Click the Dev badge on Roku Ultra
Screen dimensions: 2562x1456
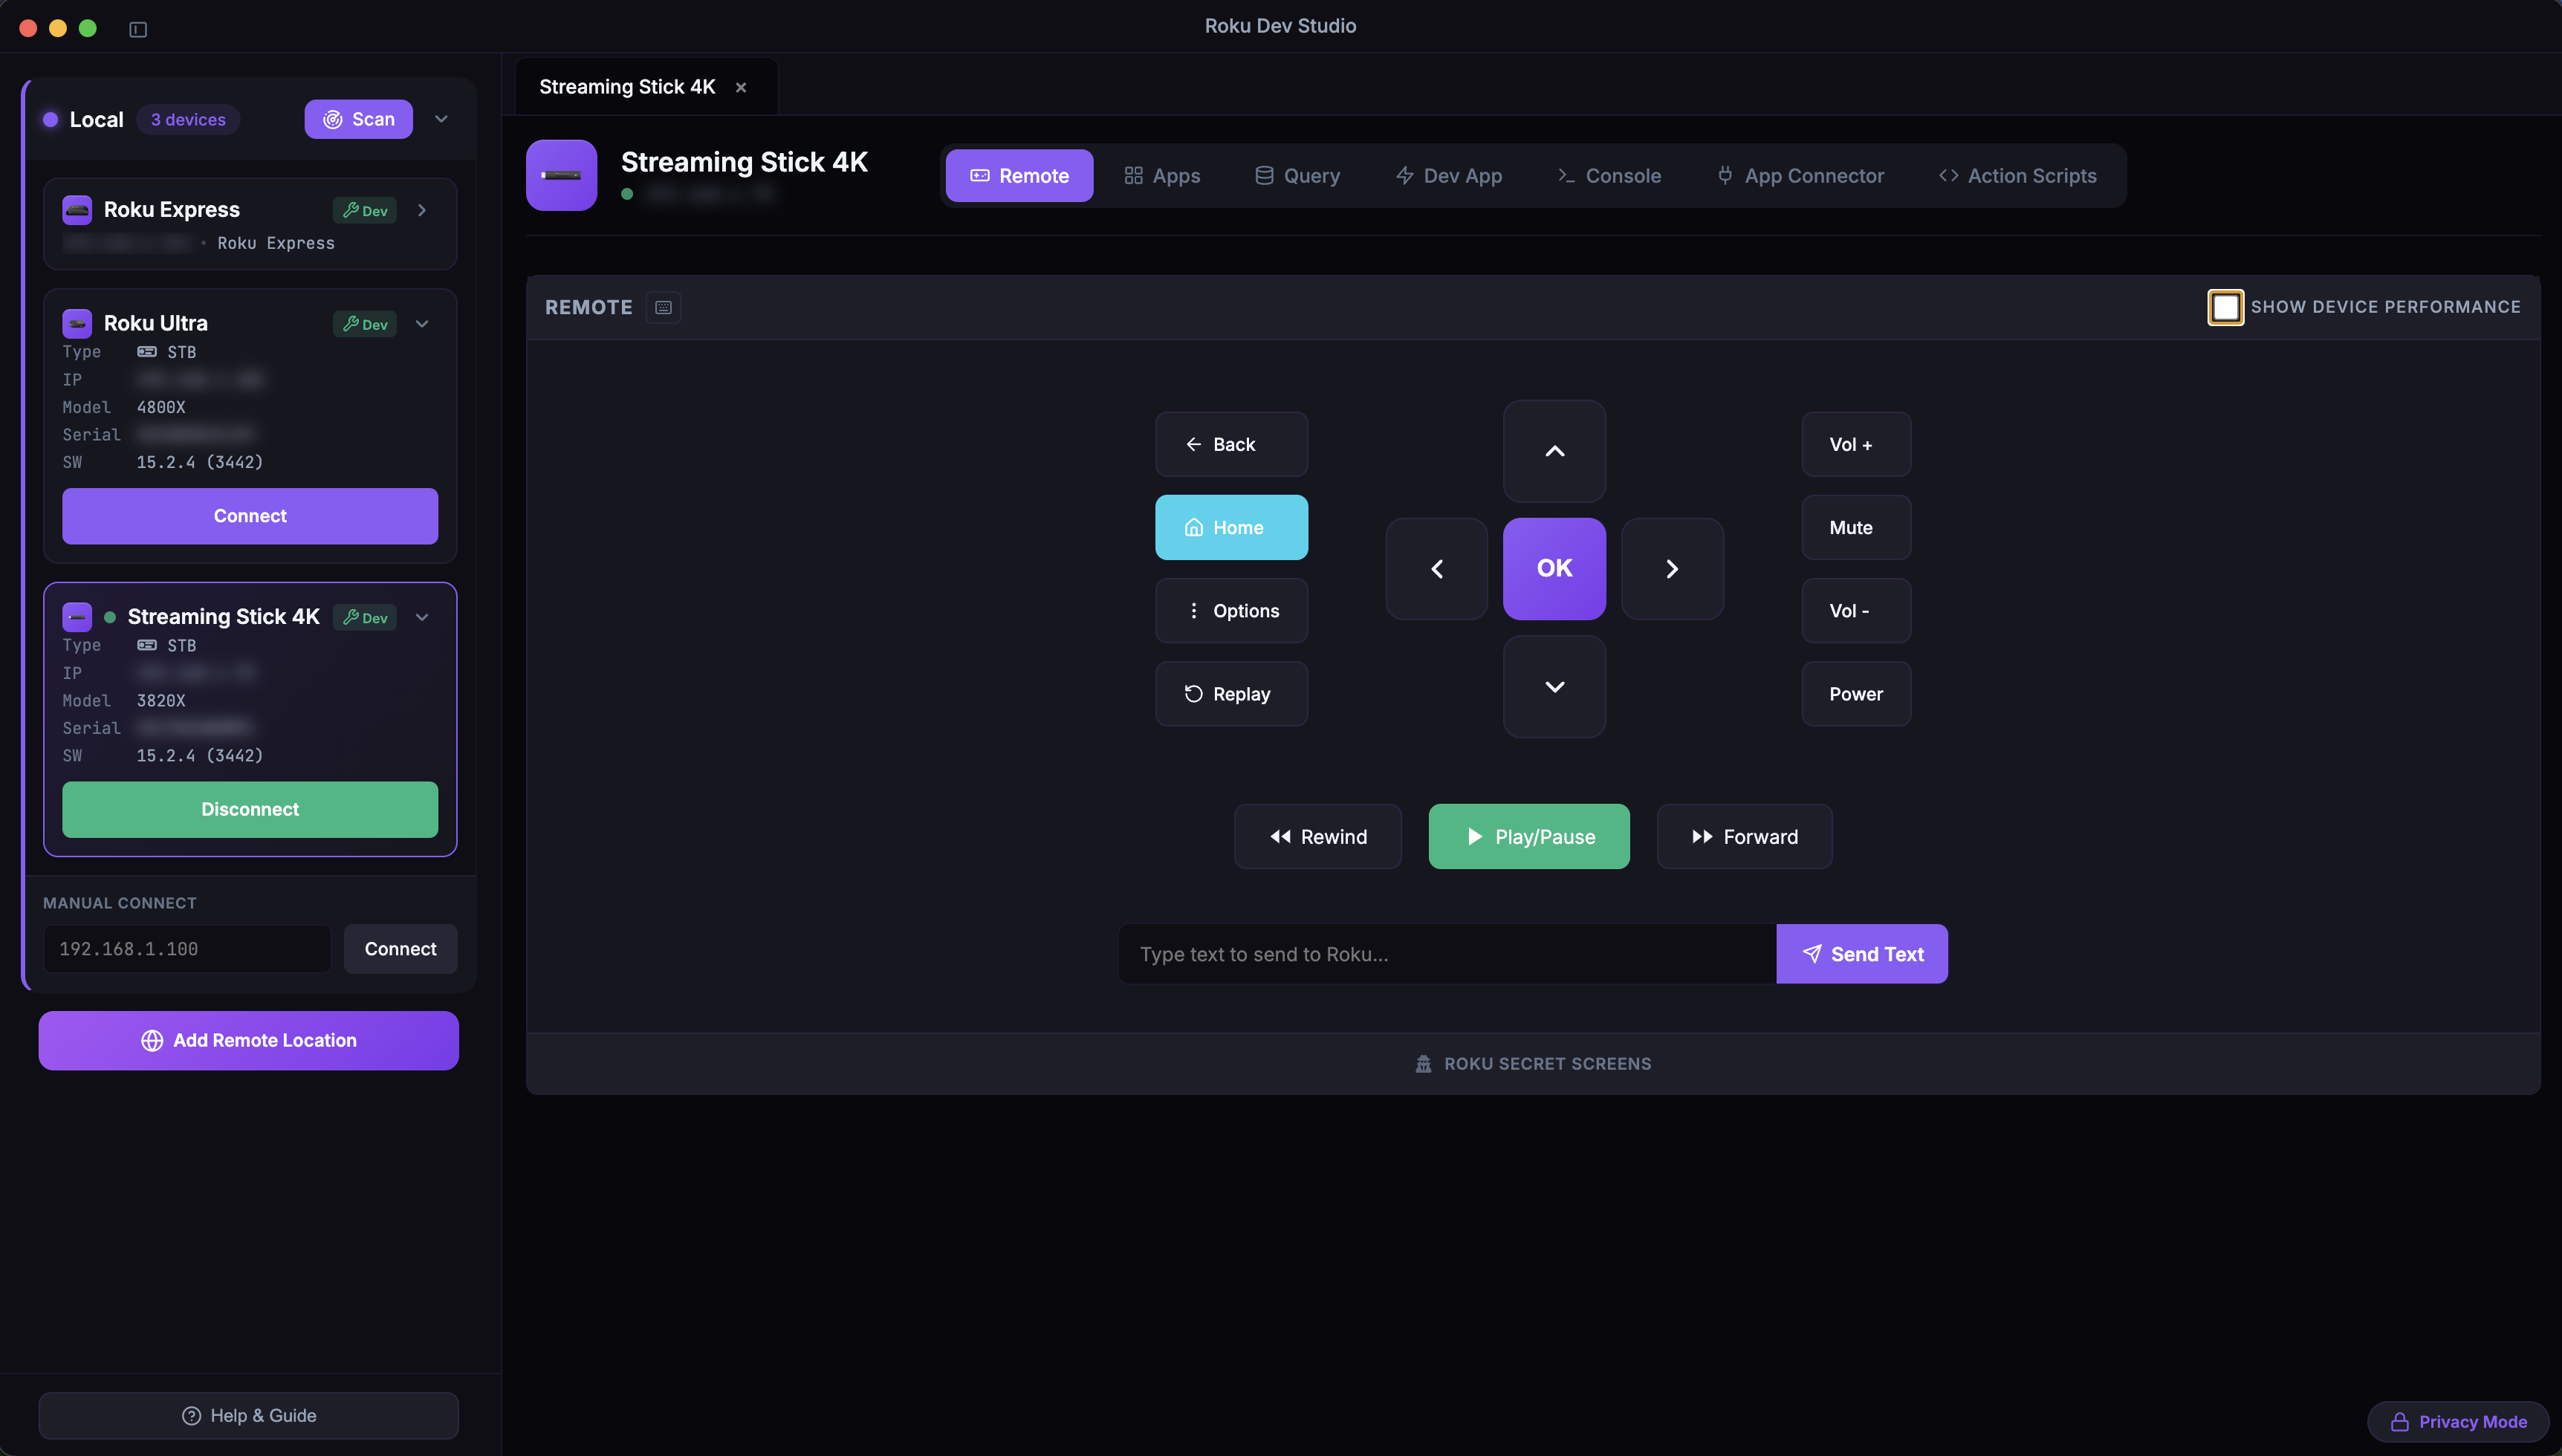pyautogui.click(x=365, y=324)
